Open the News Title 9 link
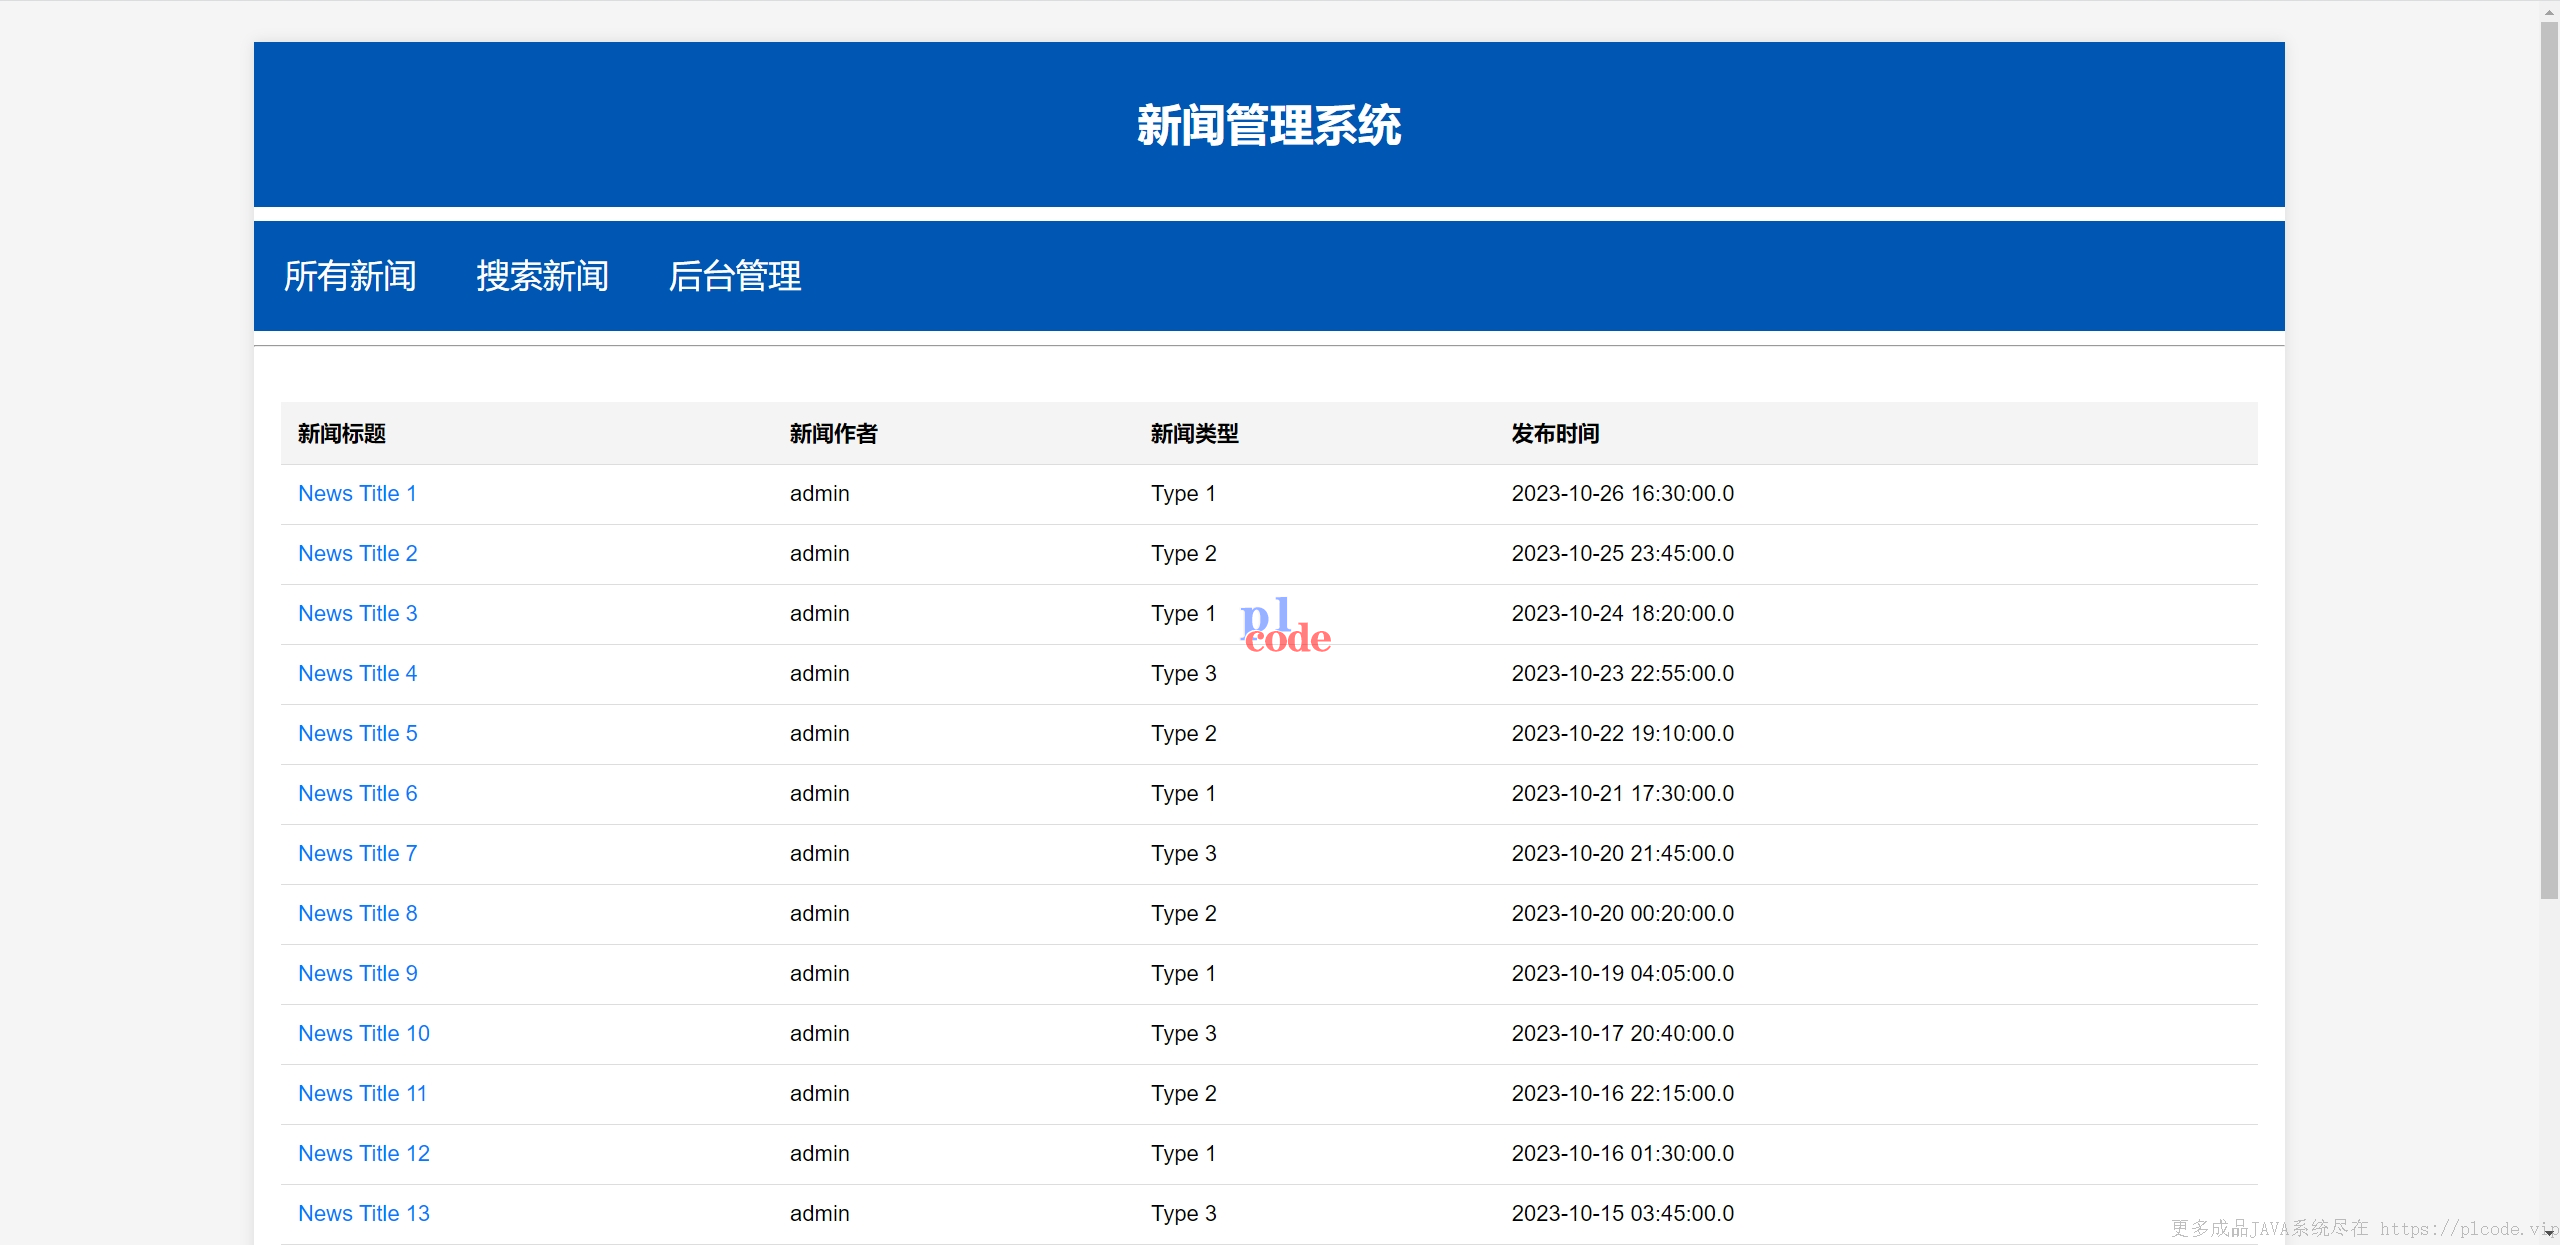This screenshot has height=1245, width=2560. 358,974
